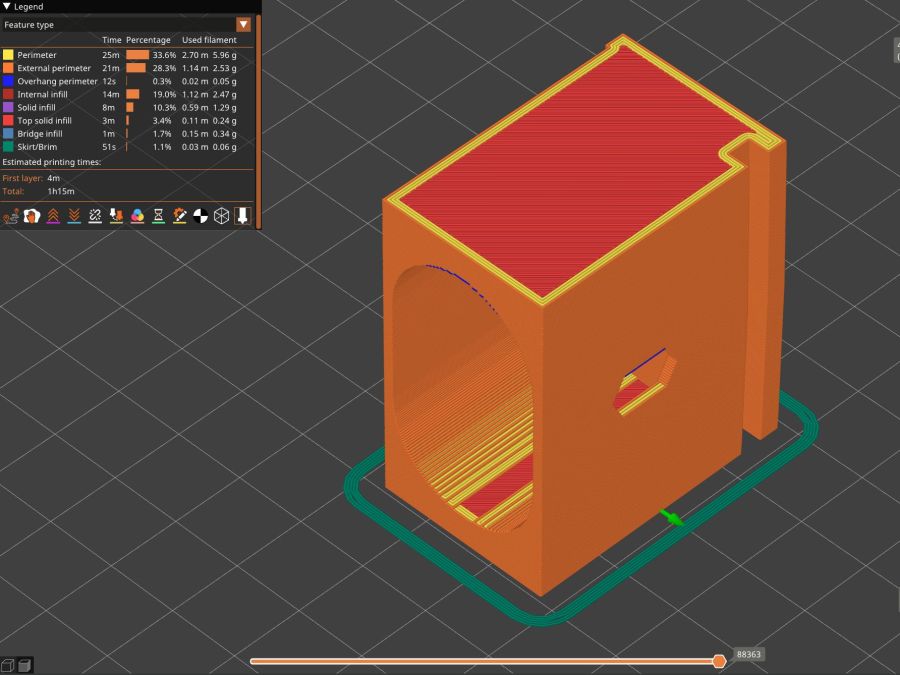Open the Feature type view selector

pyautogui.click(x=120, y=24)
